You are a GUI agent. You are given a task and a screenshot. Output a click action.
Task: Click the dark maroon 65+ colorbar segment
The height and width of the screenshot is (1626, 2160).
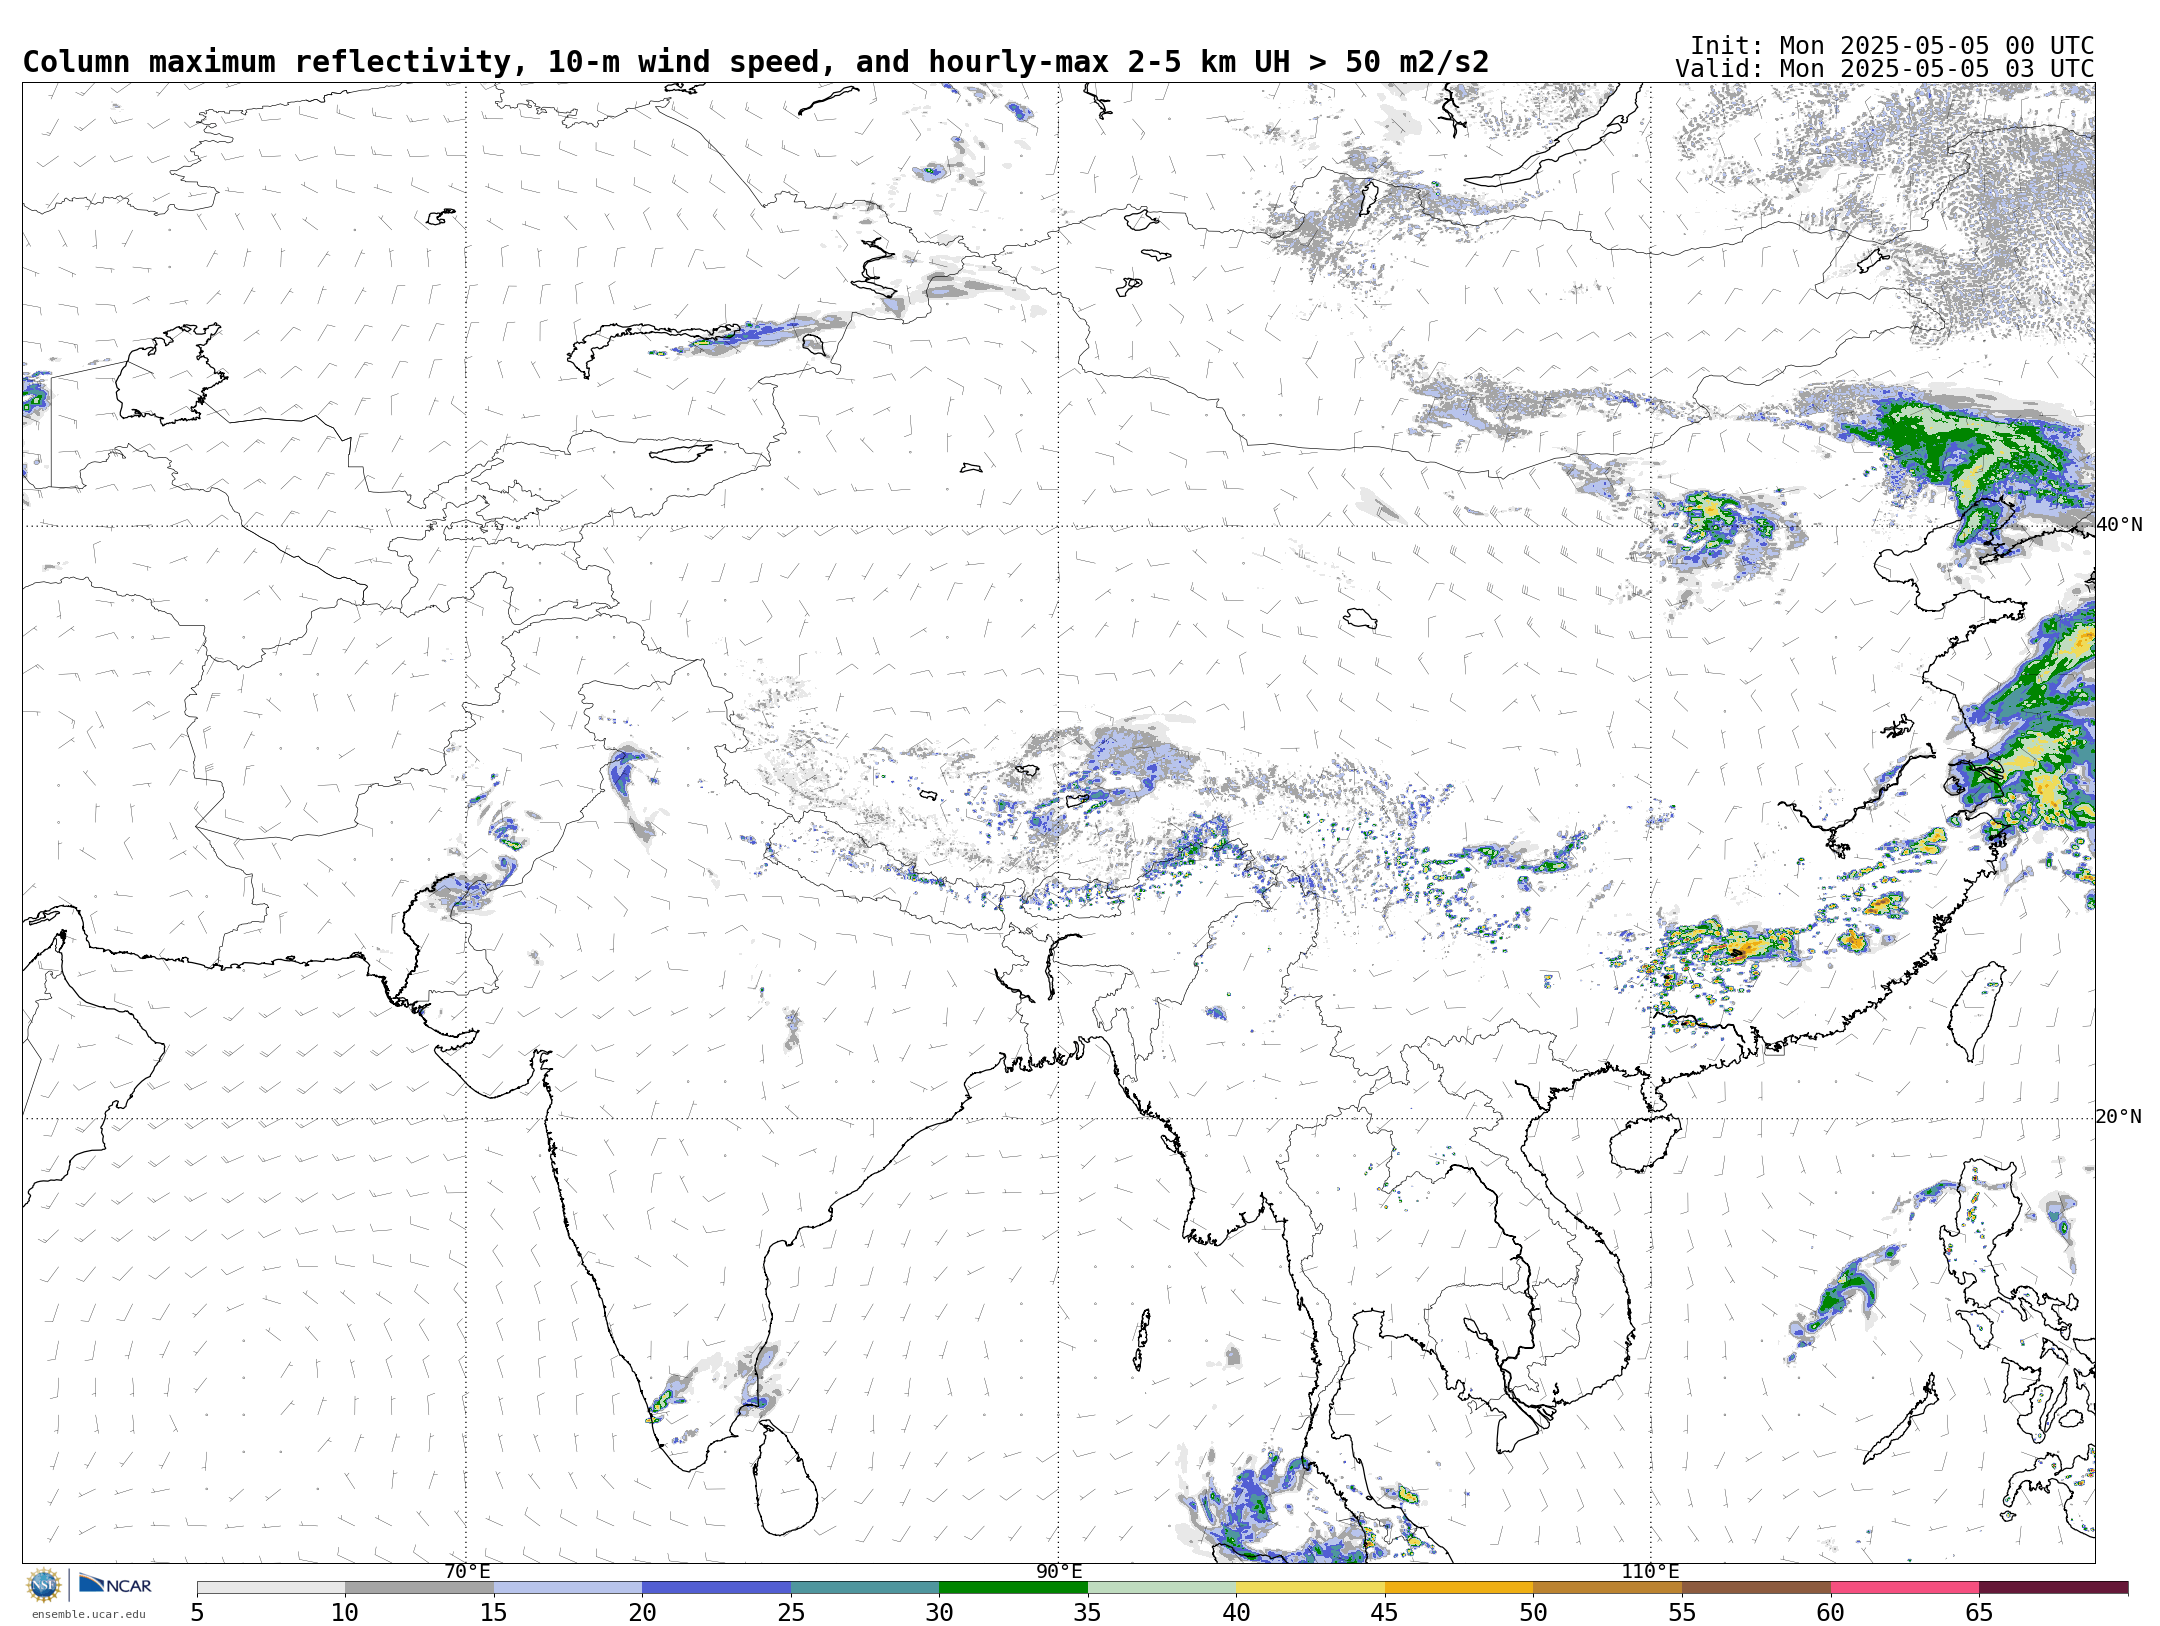2053,1588
